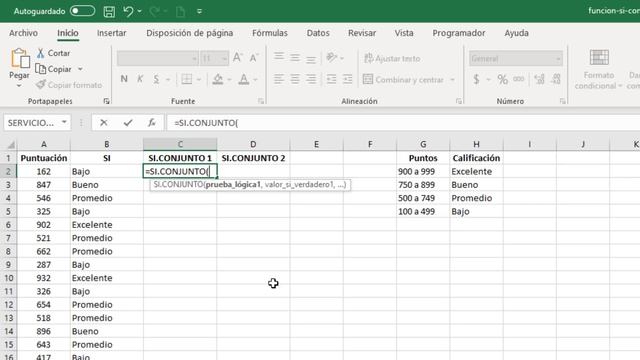Open the Archivo menu
This screenshot has width=640, height=360.
[23, 33]
